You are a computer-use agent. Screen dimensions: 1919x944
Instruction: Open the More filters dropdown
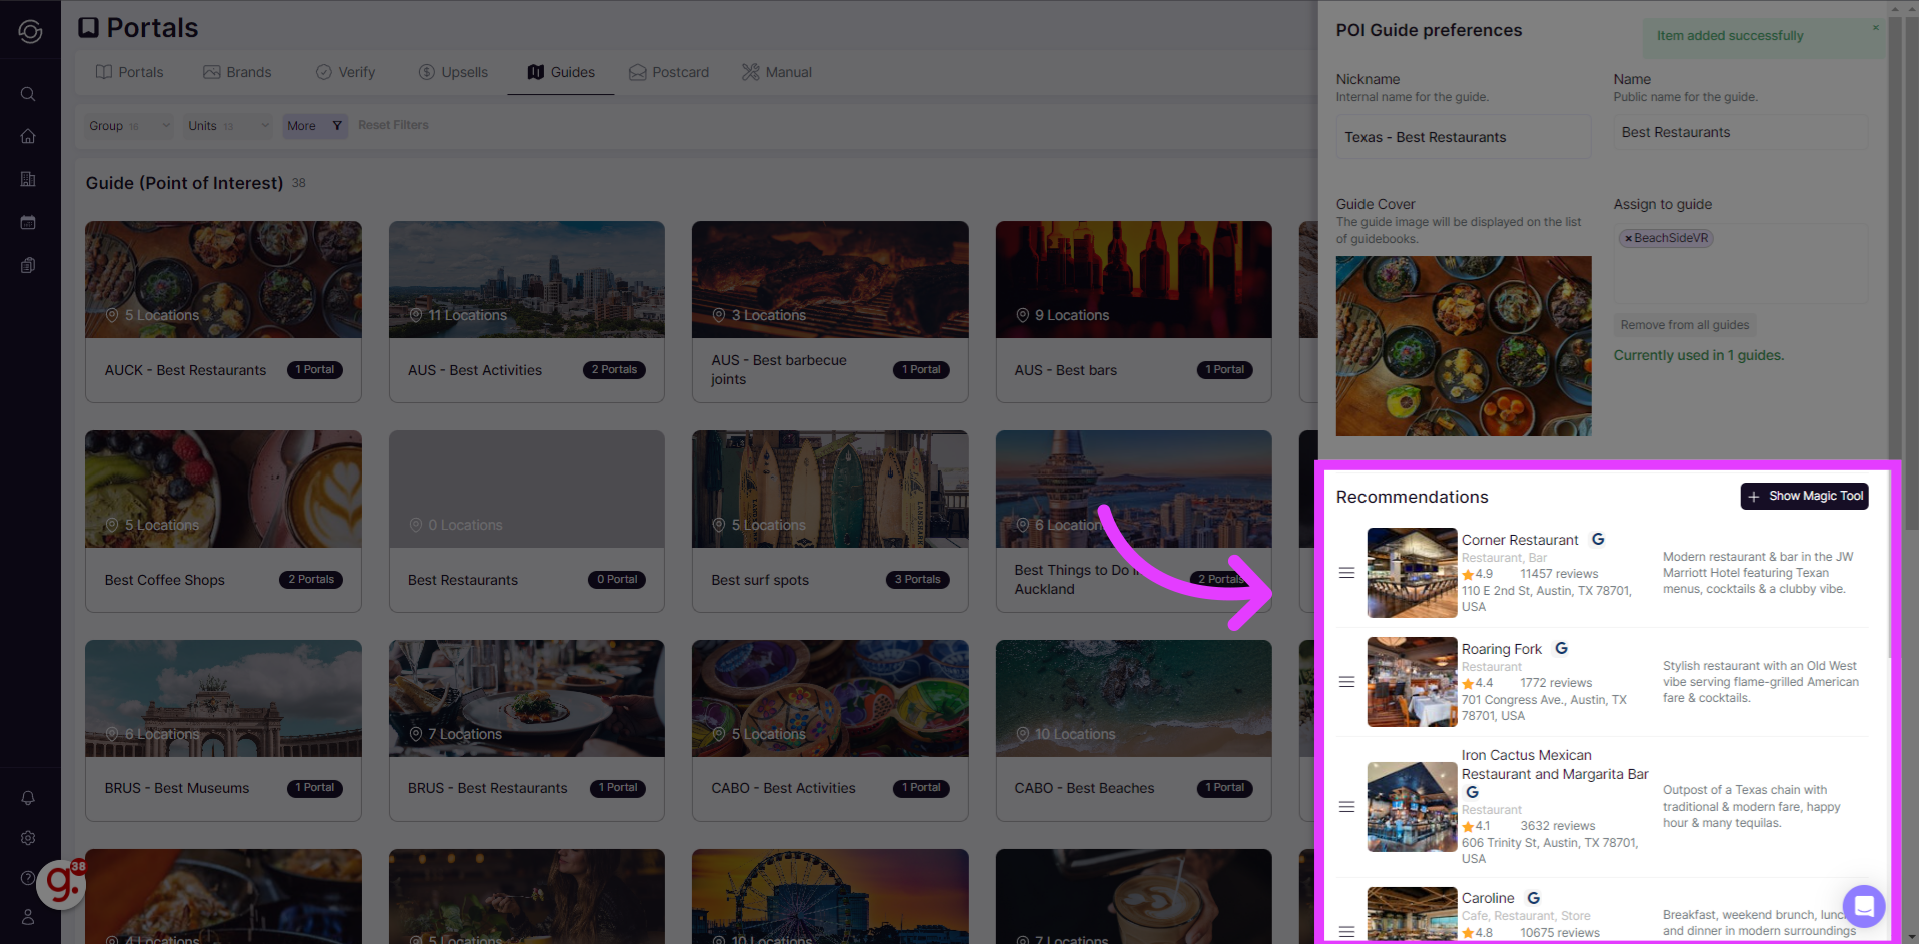(314, 126)
